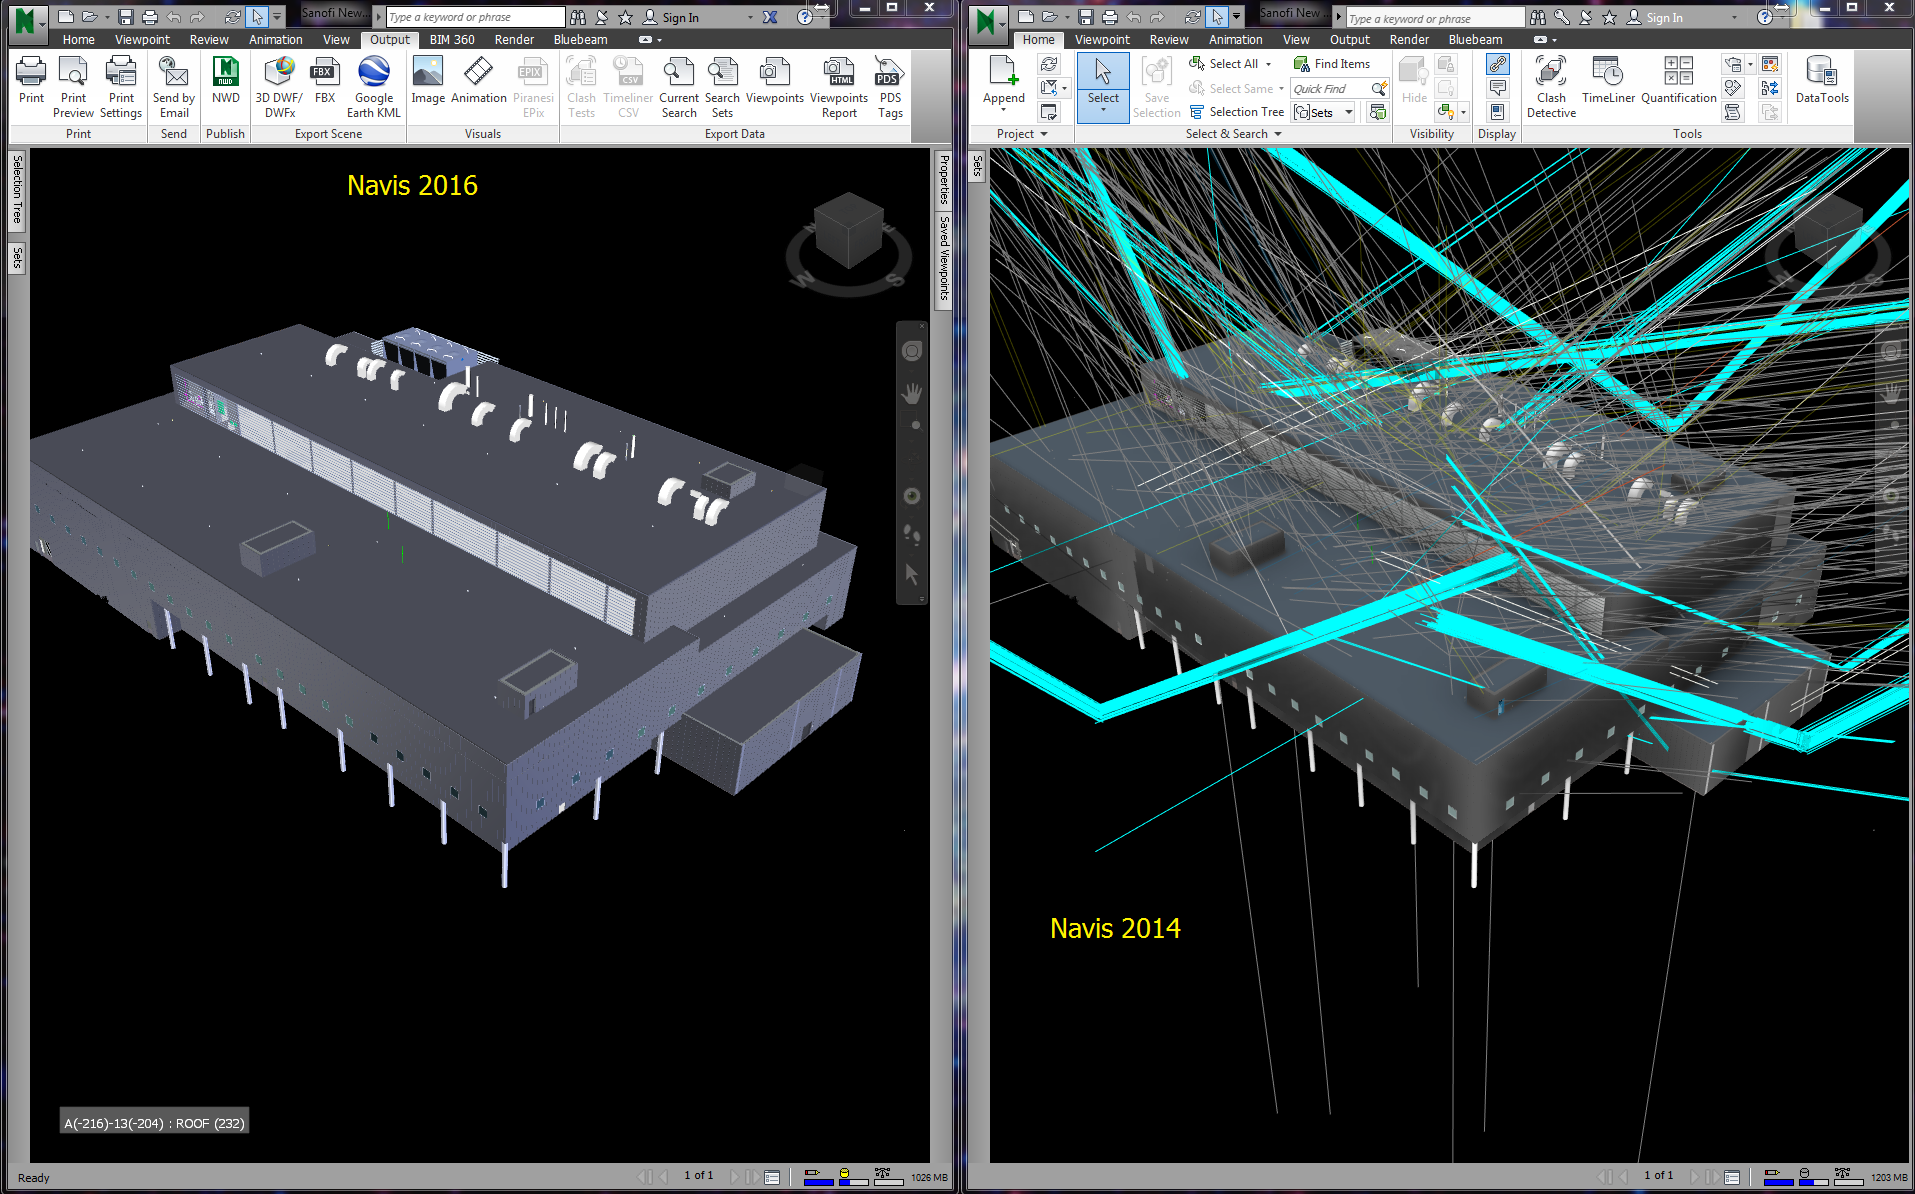This screenshot has width=1915, height=1194.
Task: Open docked Properties side panel
Action: click(943, 180)
